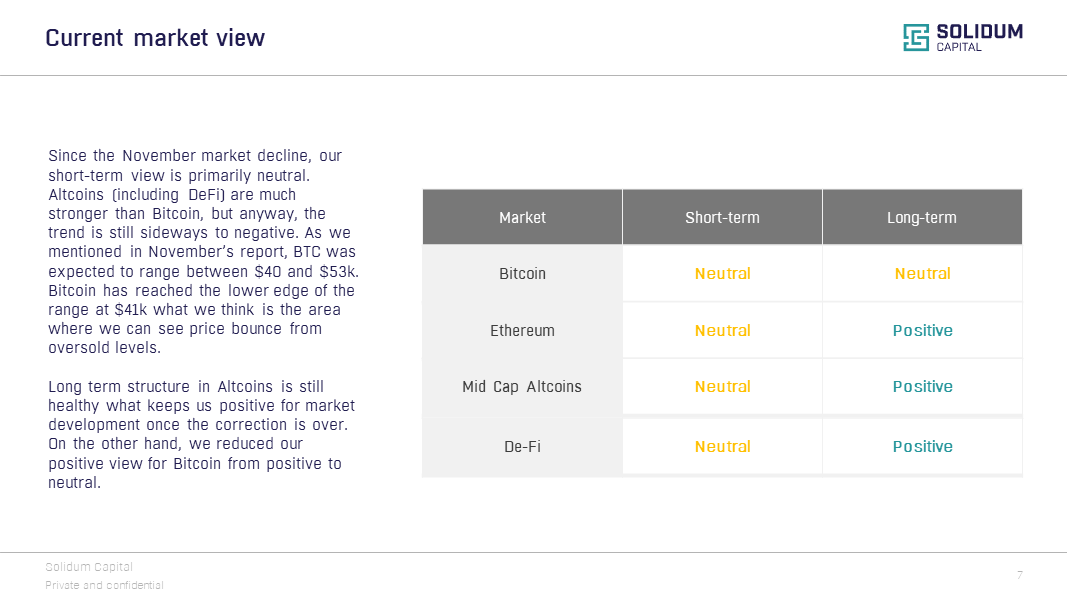Click the Solidum Capital logo icon
Image resolution: width=1067 pixels, height=600 pixels.
click(x=916, y=38)
